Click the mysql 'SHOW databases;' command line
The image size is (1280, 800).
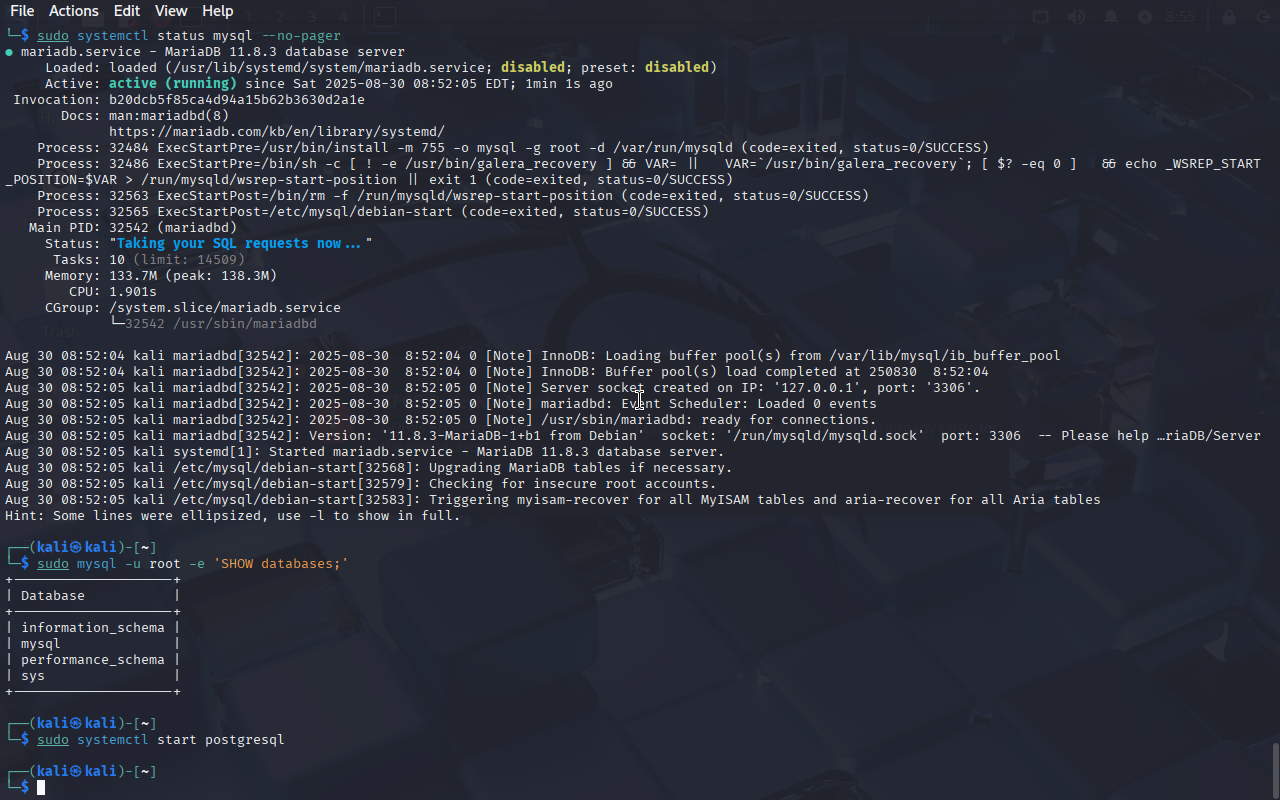click(193, 564)
